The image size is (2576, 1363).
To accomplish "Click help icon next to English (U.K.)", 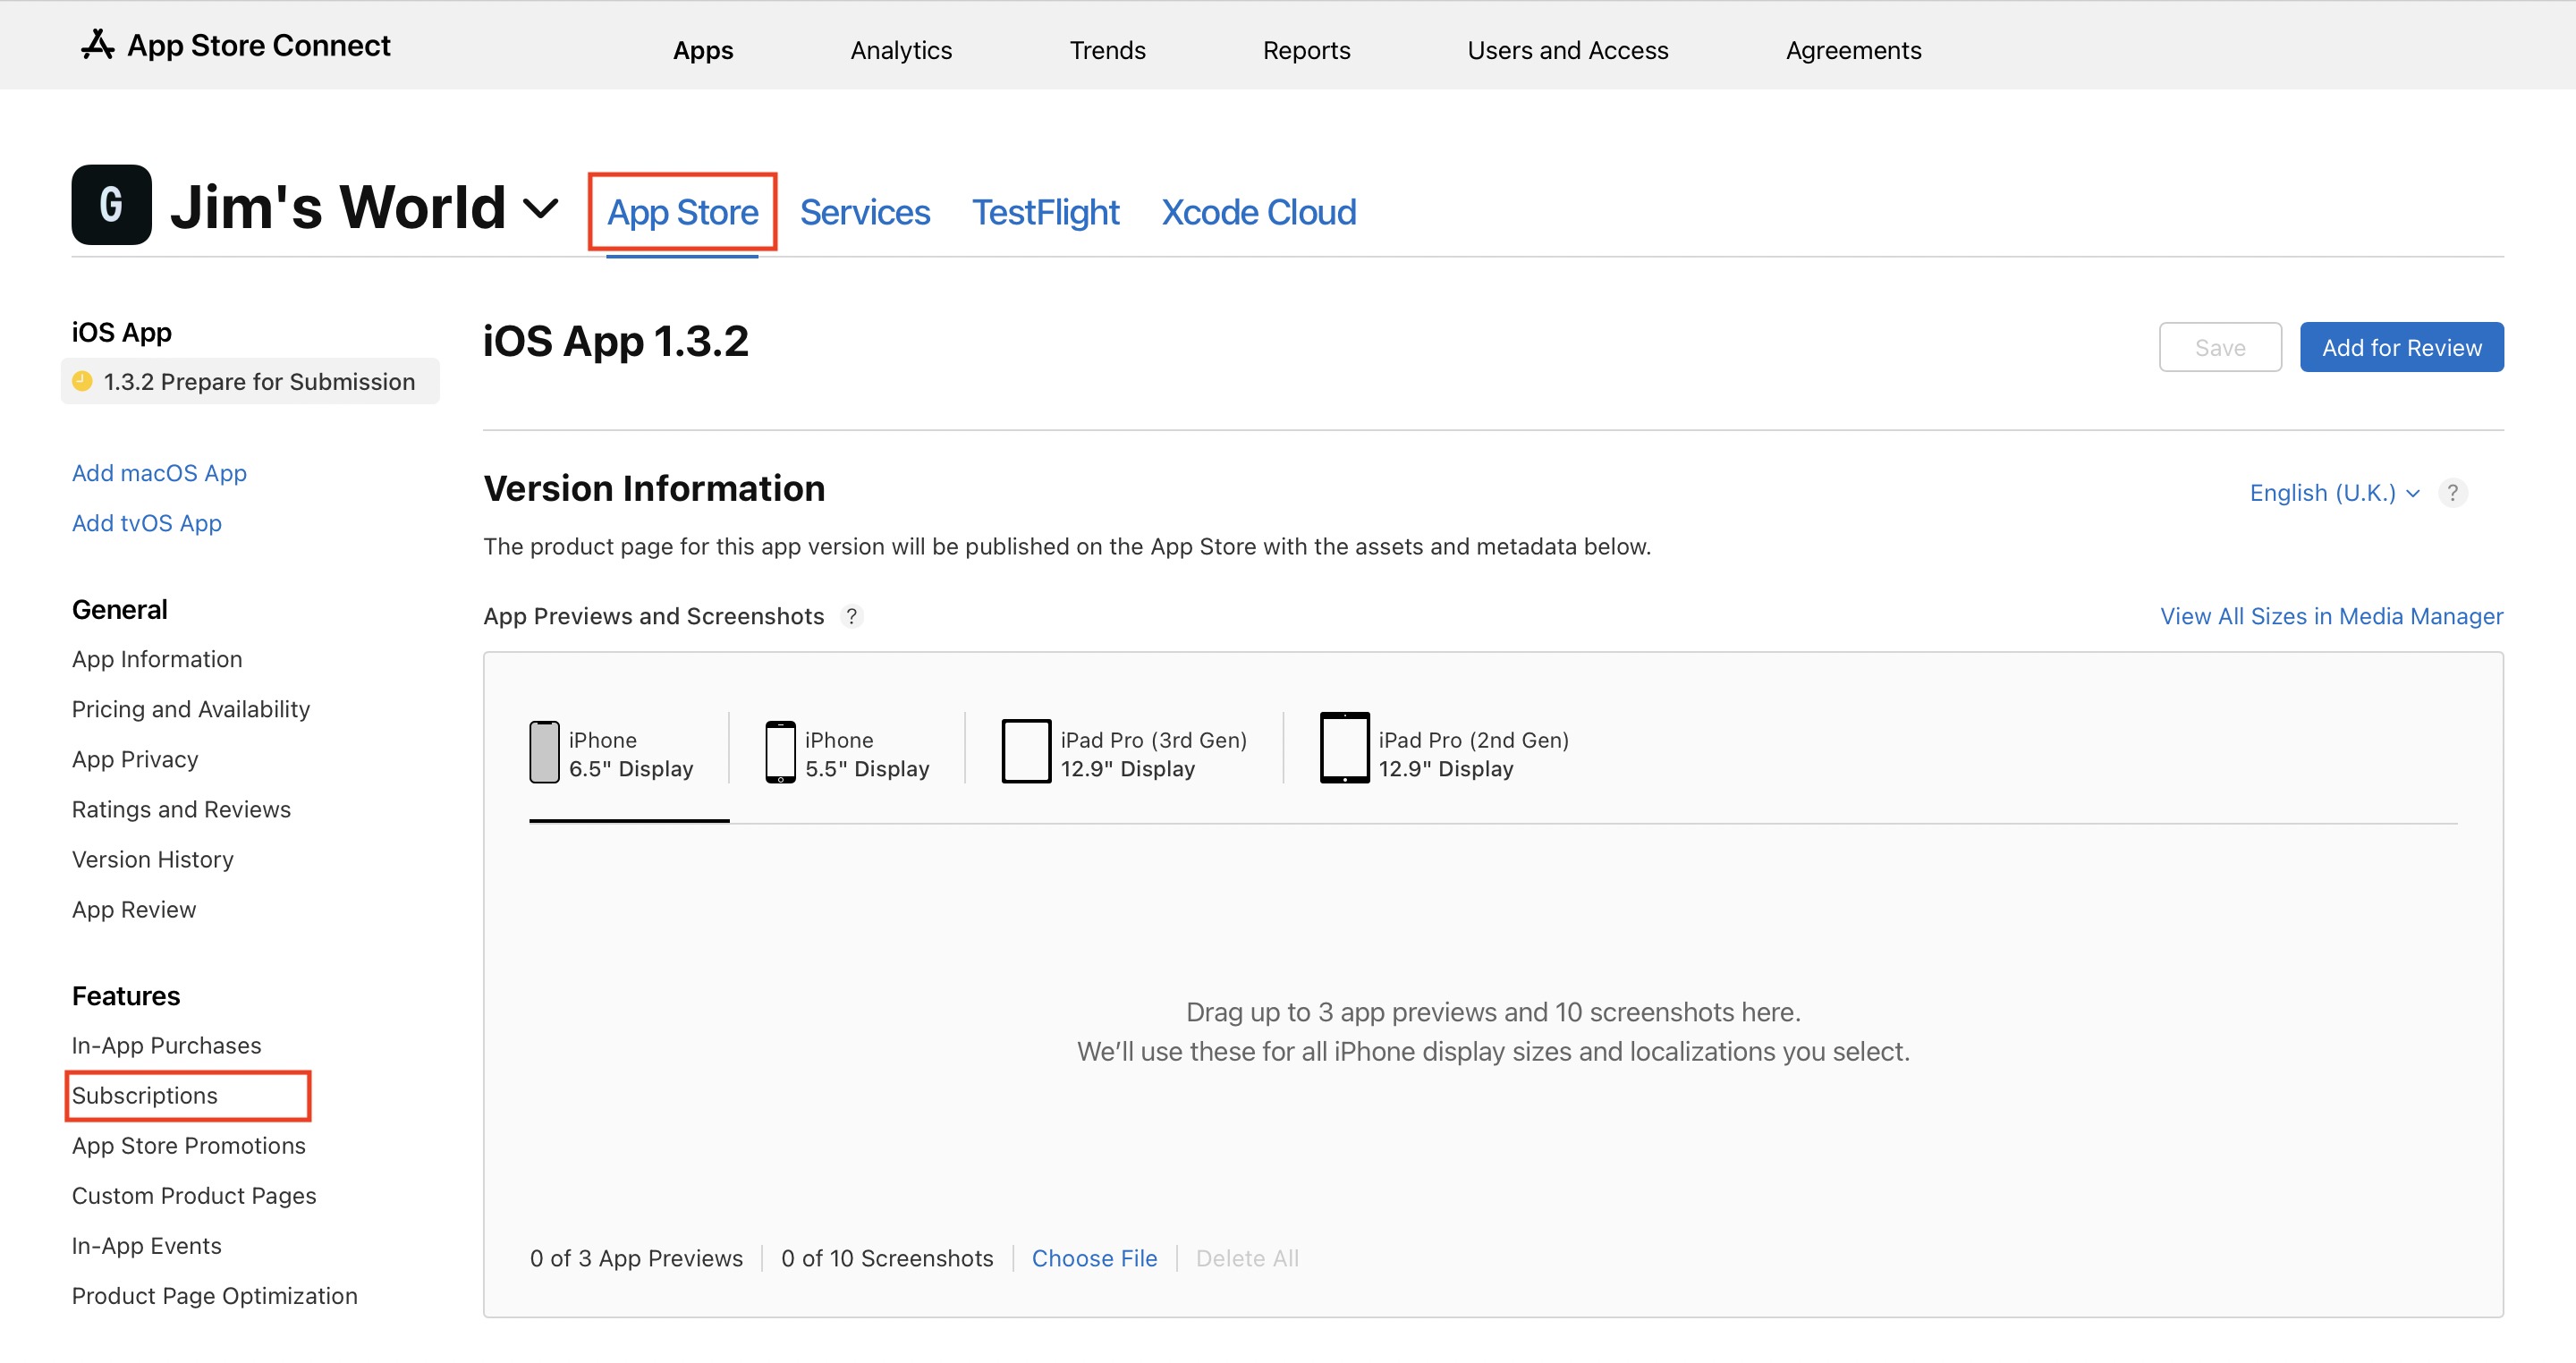I will 2452,493.
